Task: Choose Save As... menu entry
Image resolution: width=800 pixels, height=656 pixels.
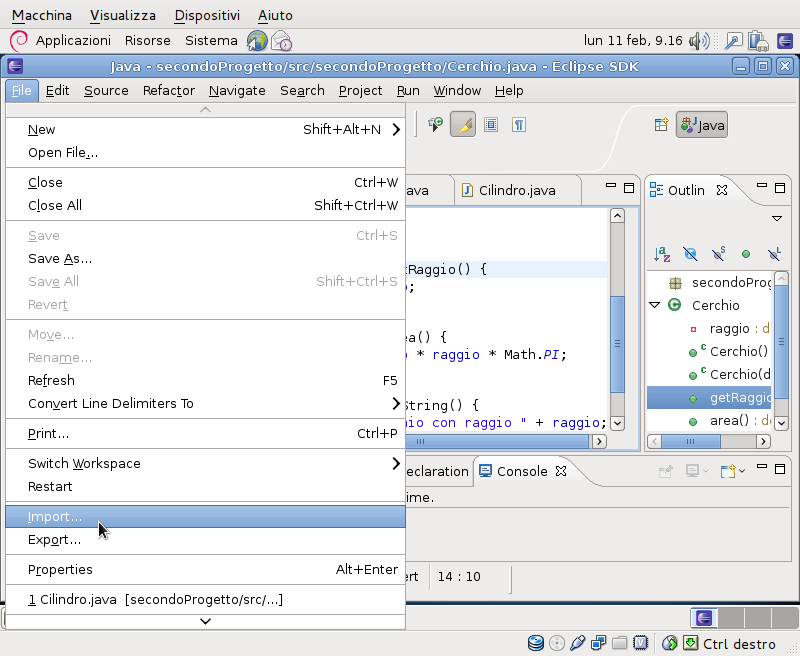Action: [x=205, y=259]
